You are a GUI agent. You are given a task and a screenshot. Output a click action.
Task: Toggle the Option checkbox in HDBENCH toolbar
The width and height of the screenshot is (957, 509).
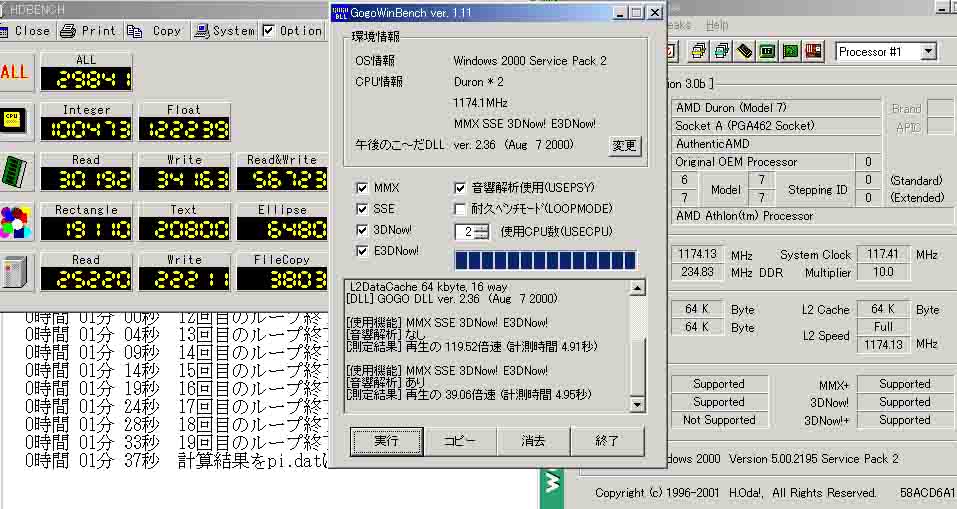(x=268, y=31)
